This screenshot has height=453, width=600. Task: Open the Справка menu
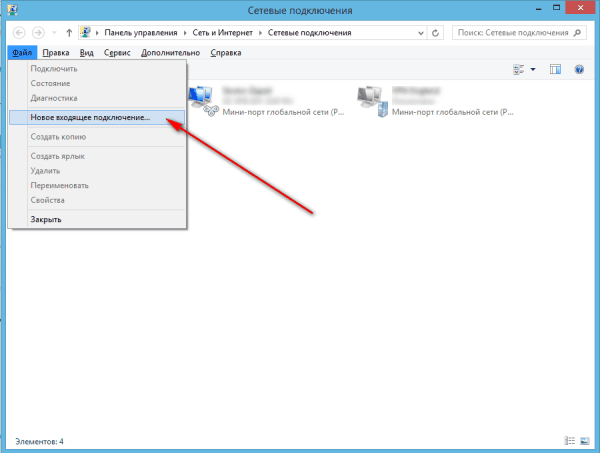pyautogui.click(x=226, y=53)
